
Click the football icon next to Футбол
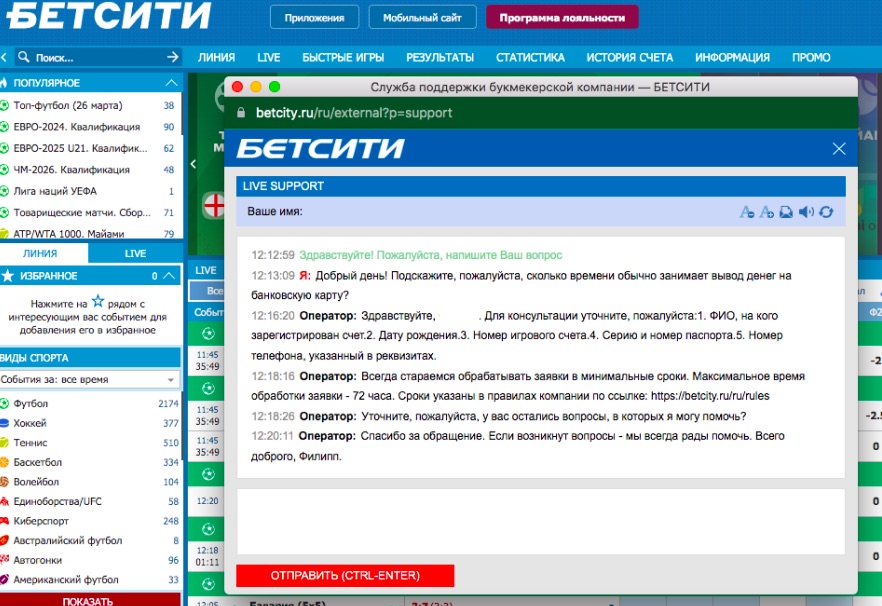click(x=4, y=403)
